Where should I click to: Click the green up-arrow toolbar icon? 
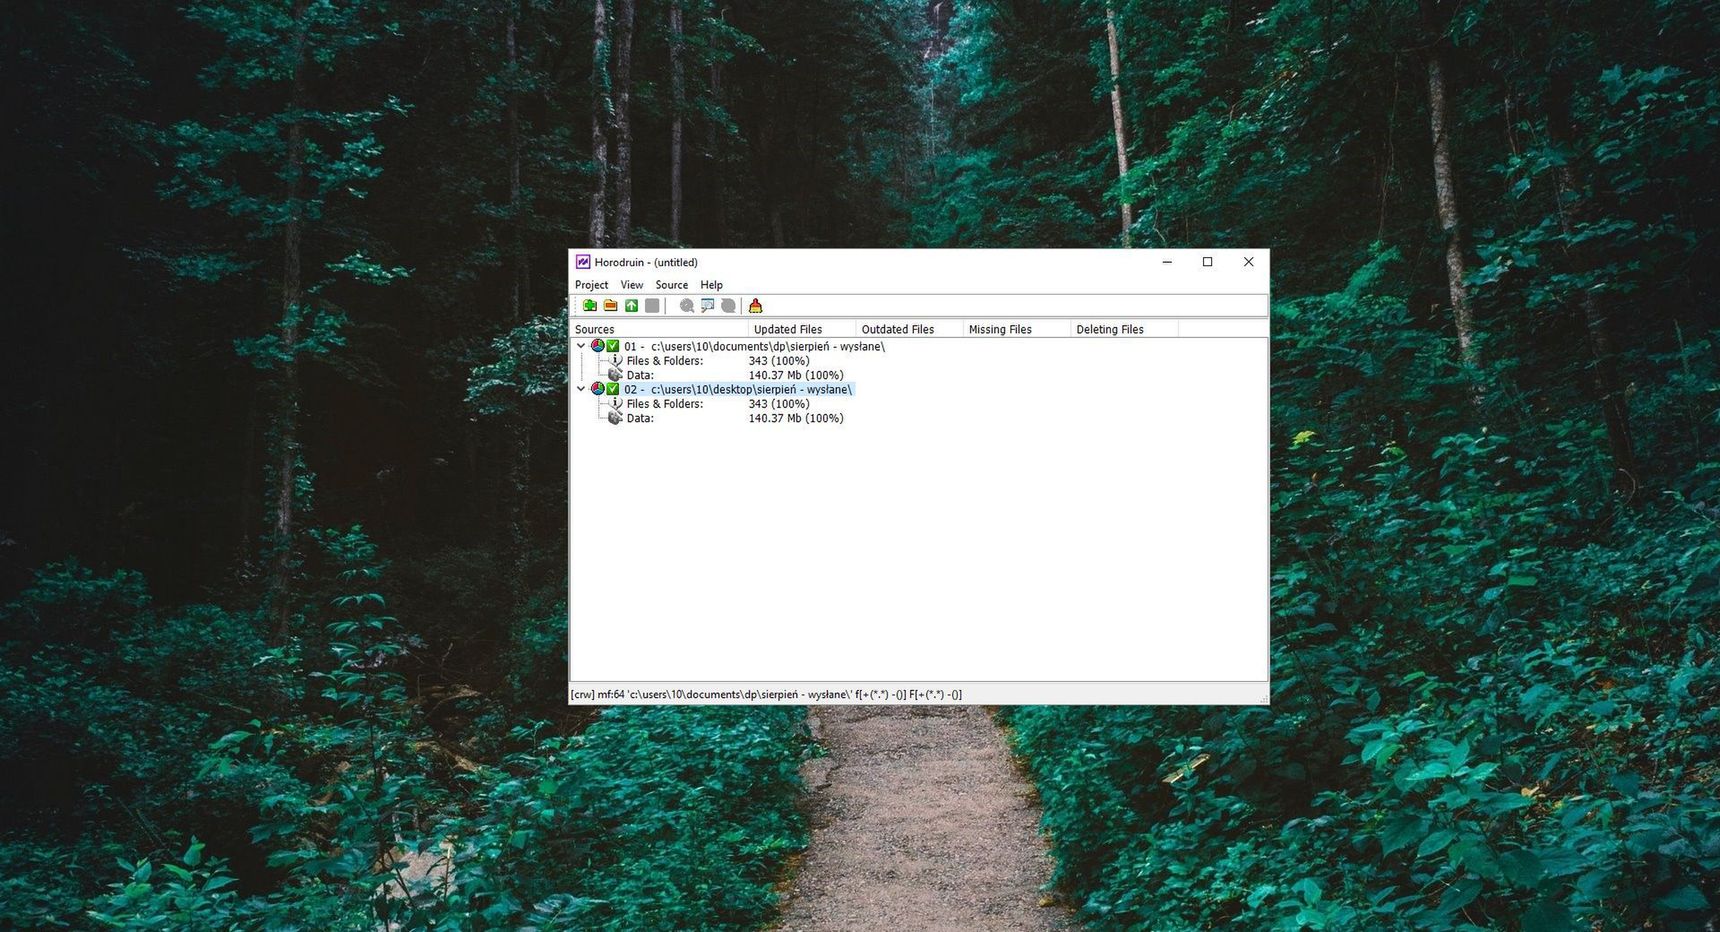pyautogui.click(x=631, y=306)
